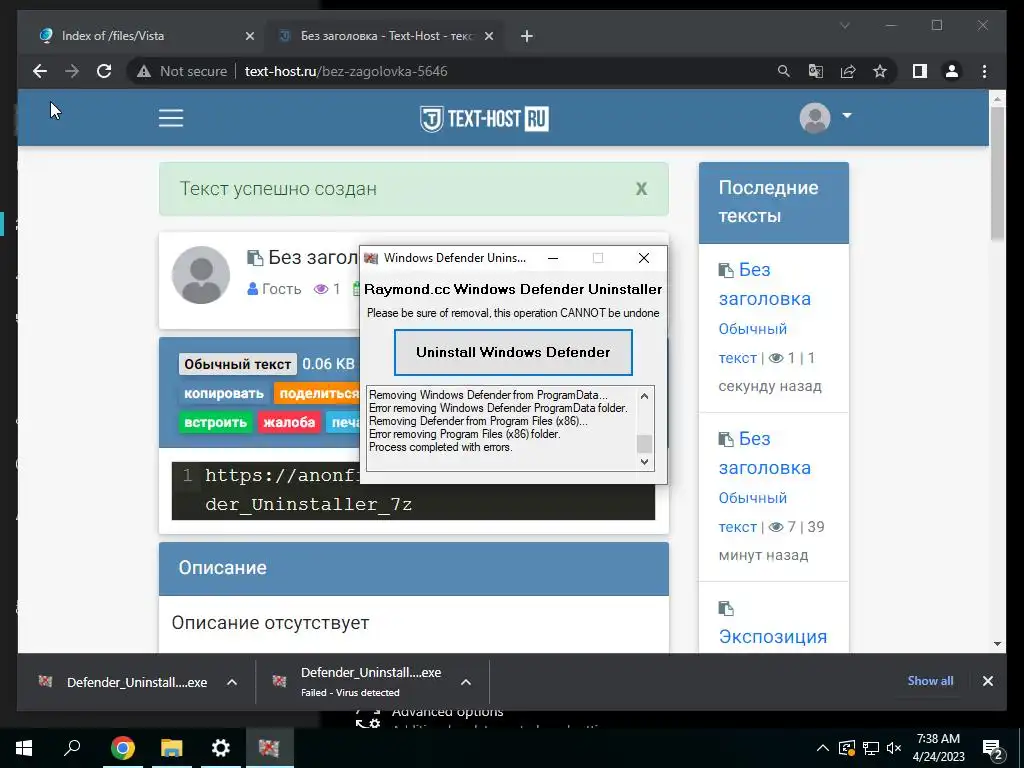Expand options for first Defender_Uninstall download
The height and width of the screenshot is (768, 1024).
point(232,682)
